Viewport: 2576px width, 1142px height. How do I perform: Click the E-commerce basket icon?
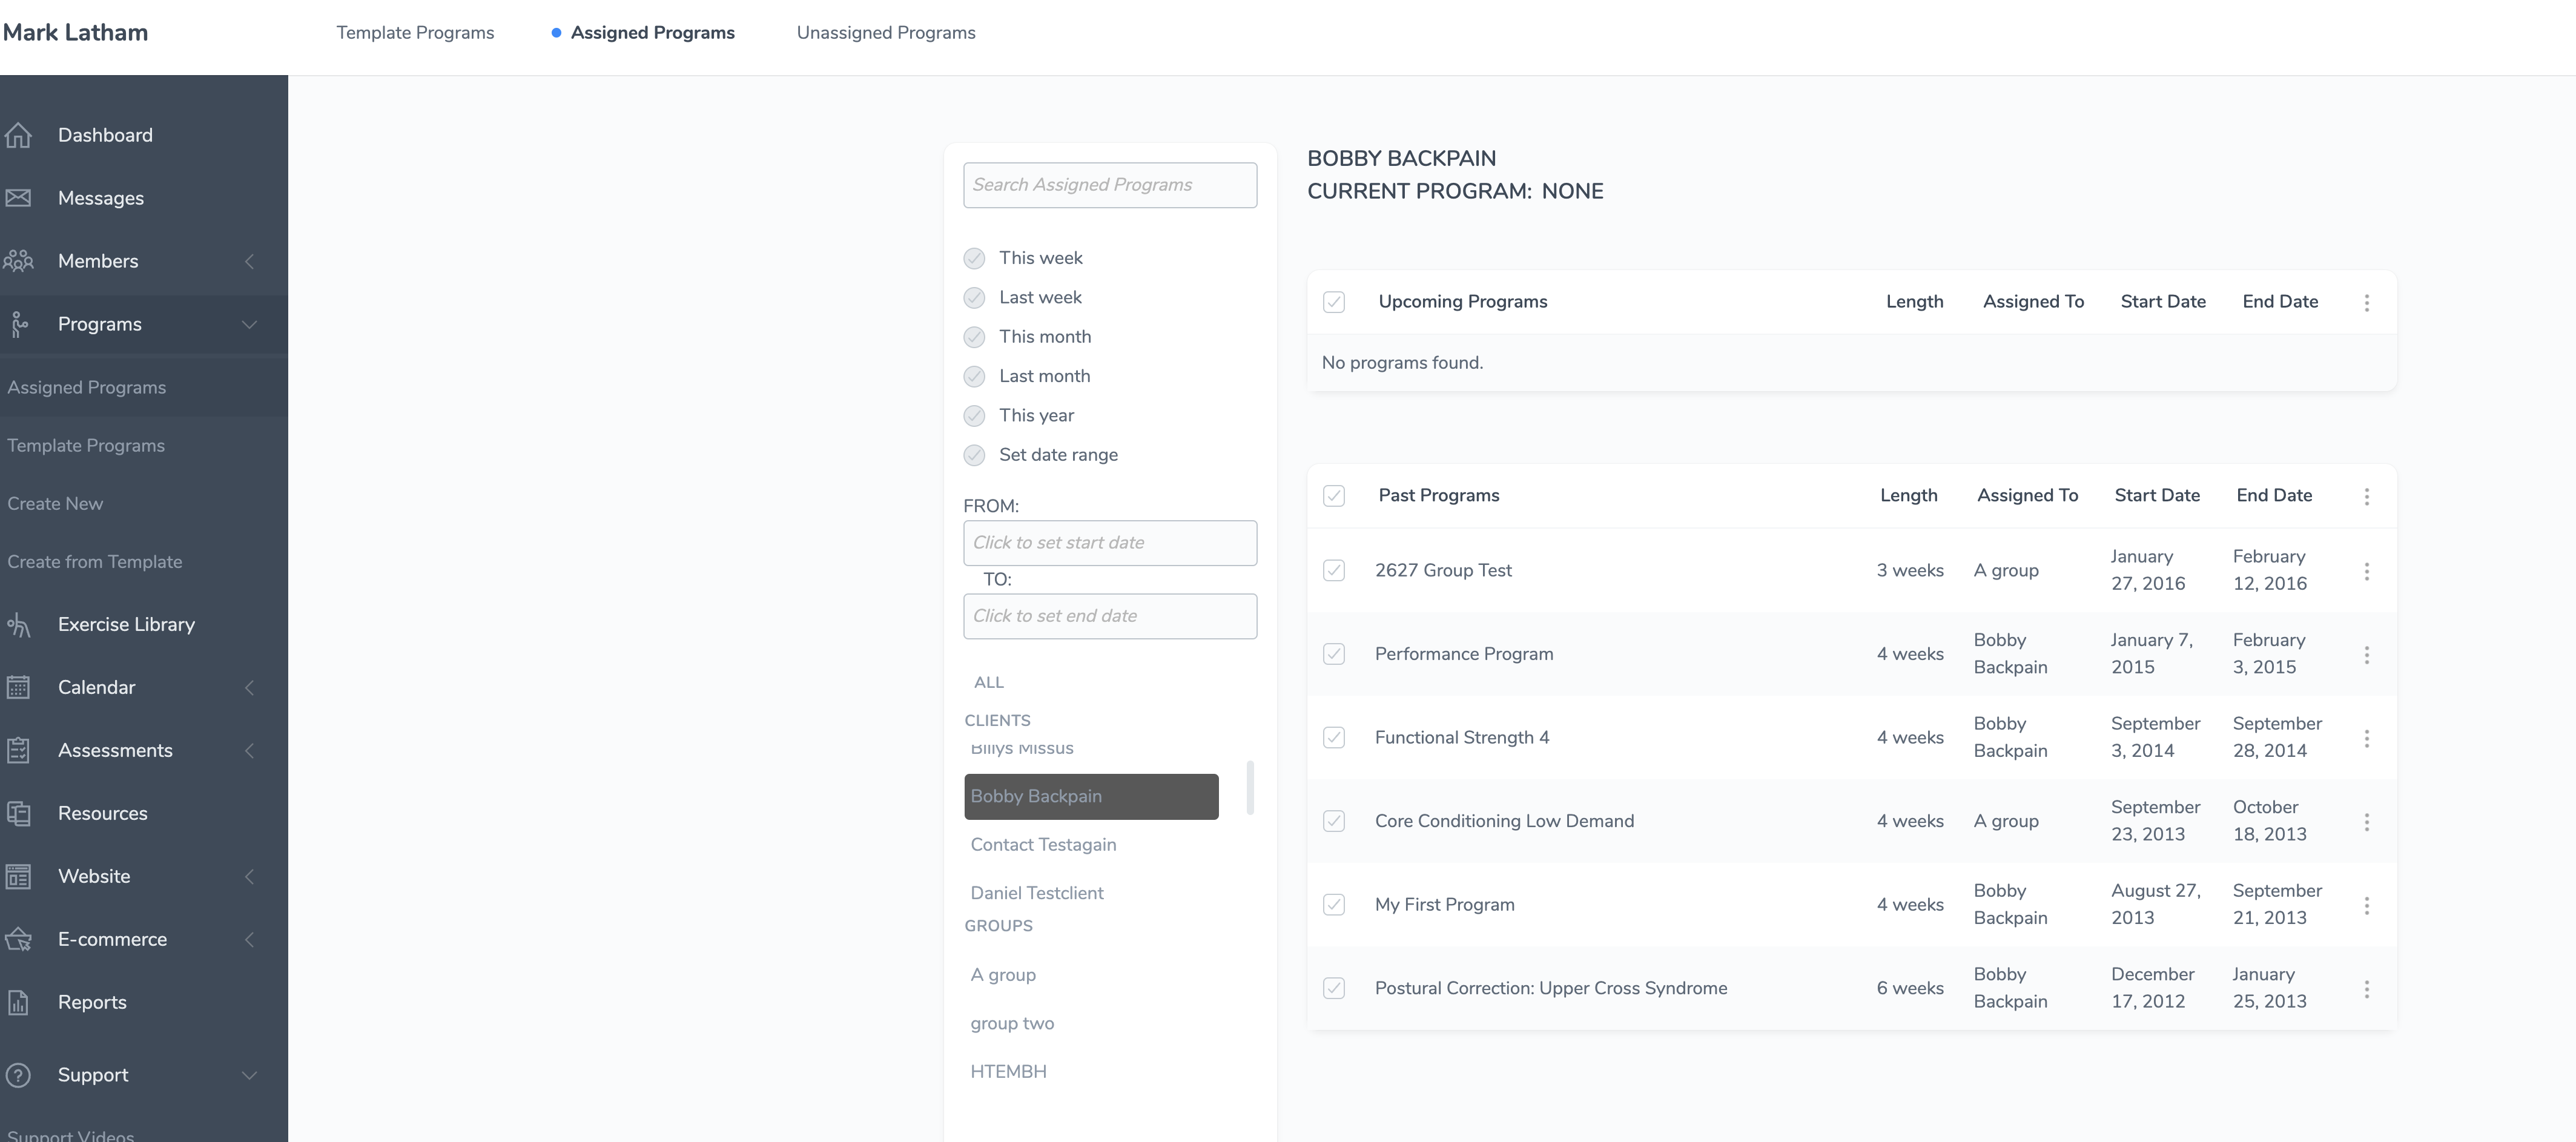18,940
